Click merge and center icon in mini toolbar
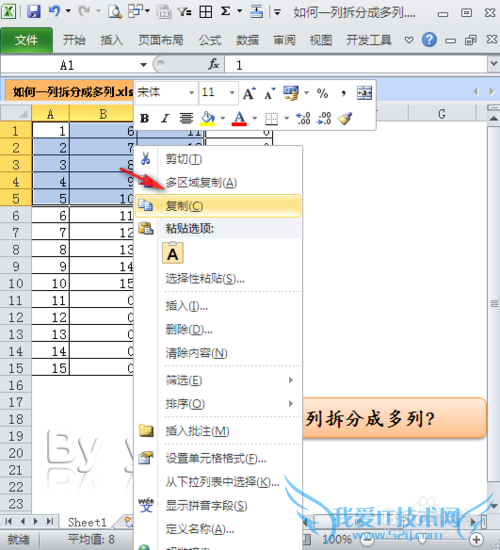 [364, 93]
